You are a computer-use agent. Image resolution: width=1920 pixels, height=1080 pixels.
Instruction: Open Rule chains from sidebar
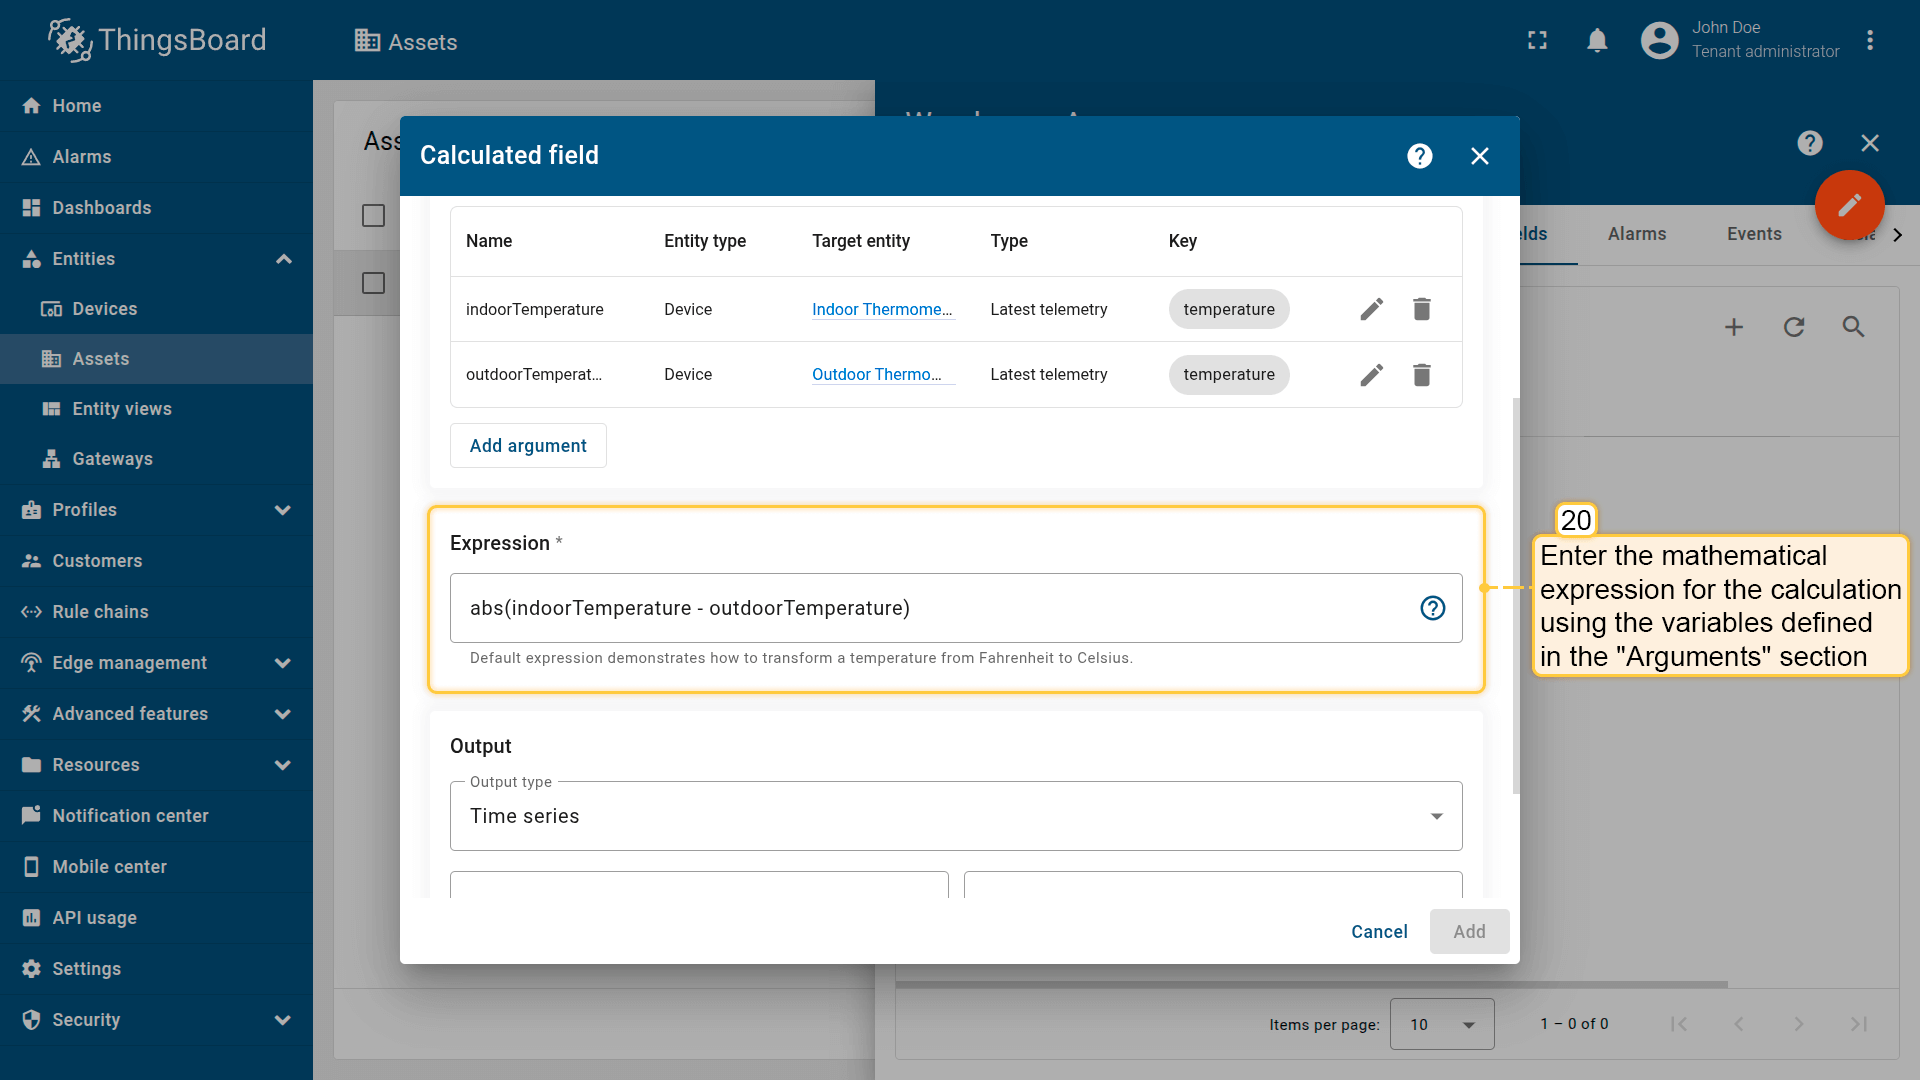click(x=100, y=612)
